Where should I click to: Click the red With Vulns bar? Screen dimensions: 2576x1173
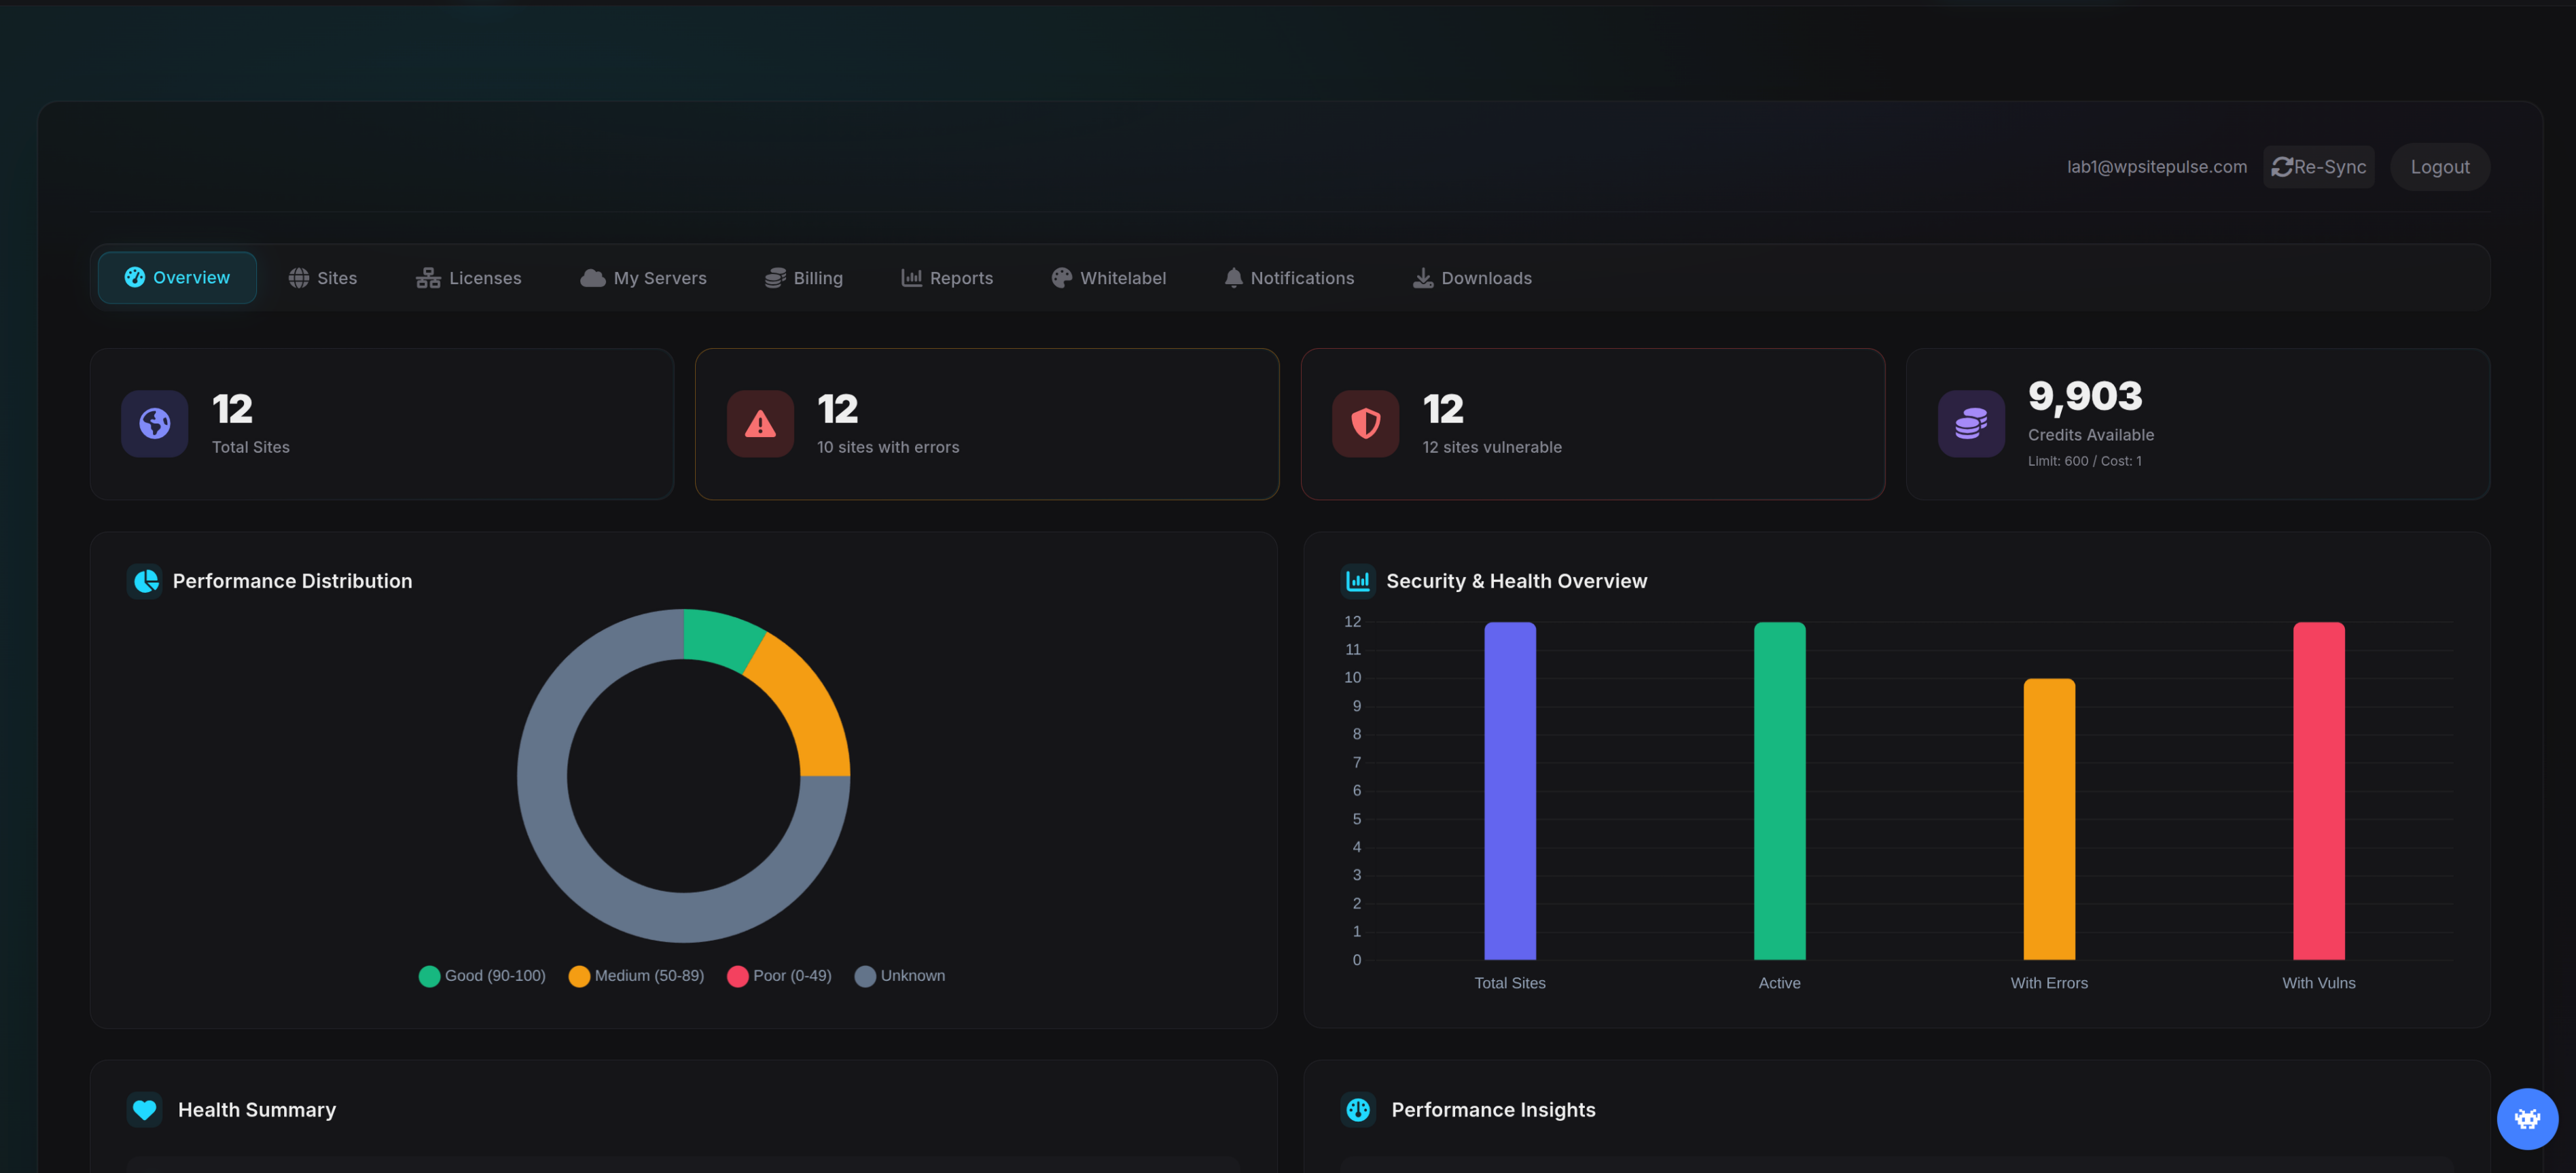[2318, 790]
